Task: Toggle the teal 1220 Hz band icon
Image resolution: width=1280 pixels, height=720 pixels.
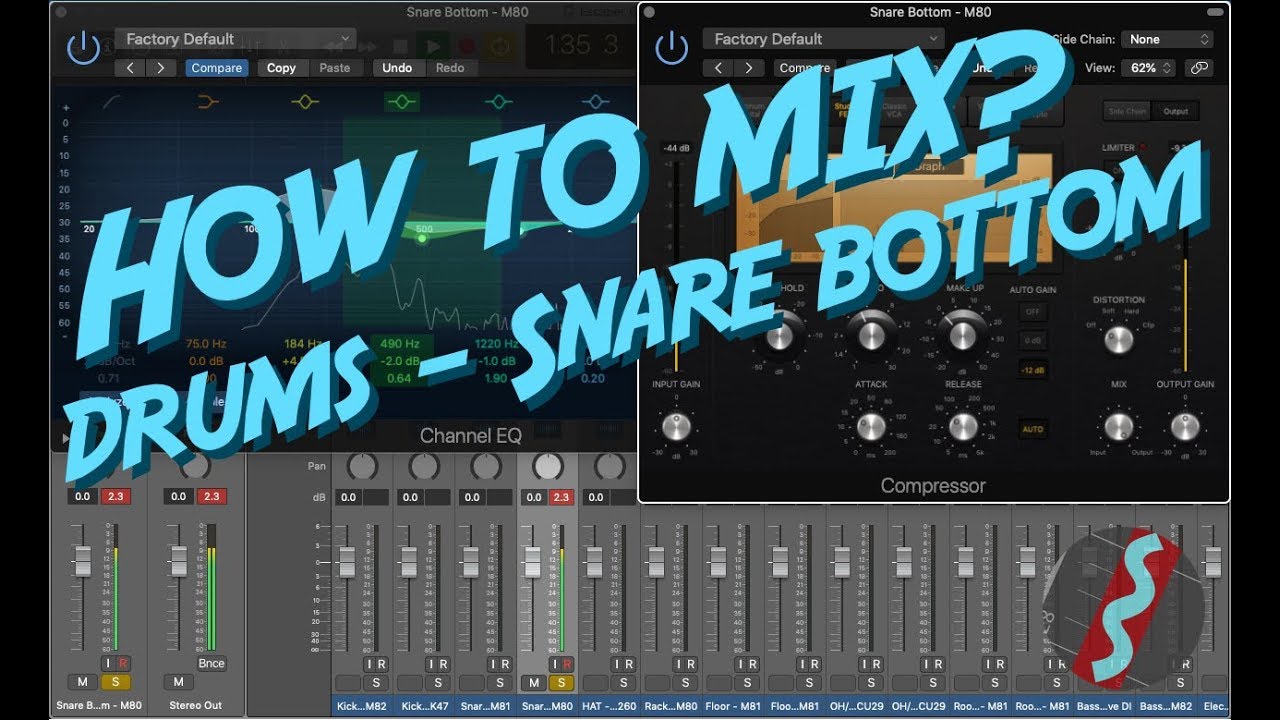Action: 498,101
